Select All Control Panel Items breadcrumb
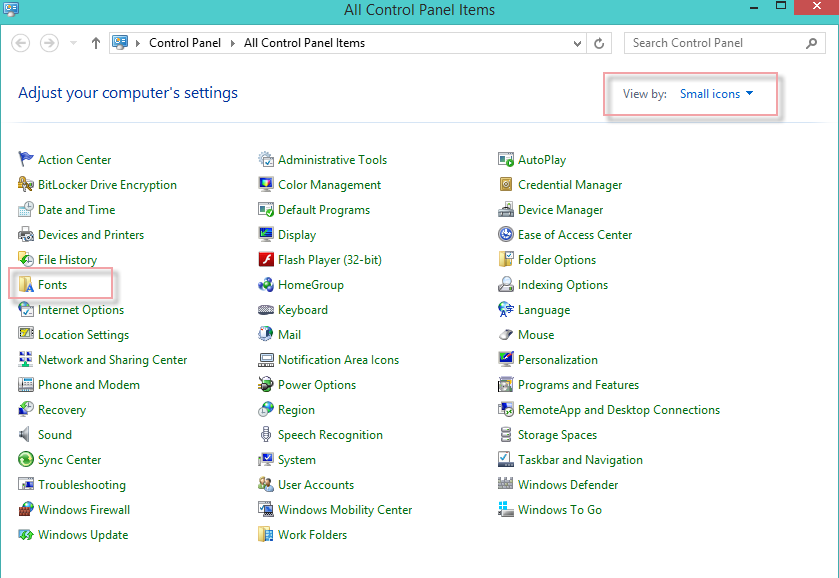 (x=304, y=43)
